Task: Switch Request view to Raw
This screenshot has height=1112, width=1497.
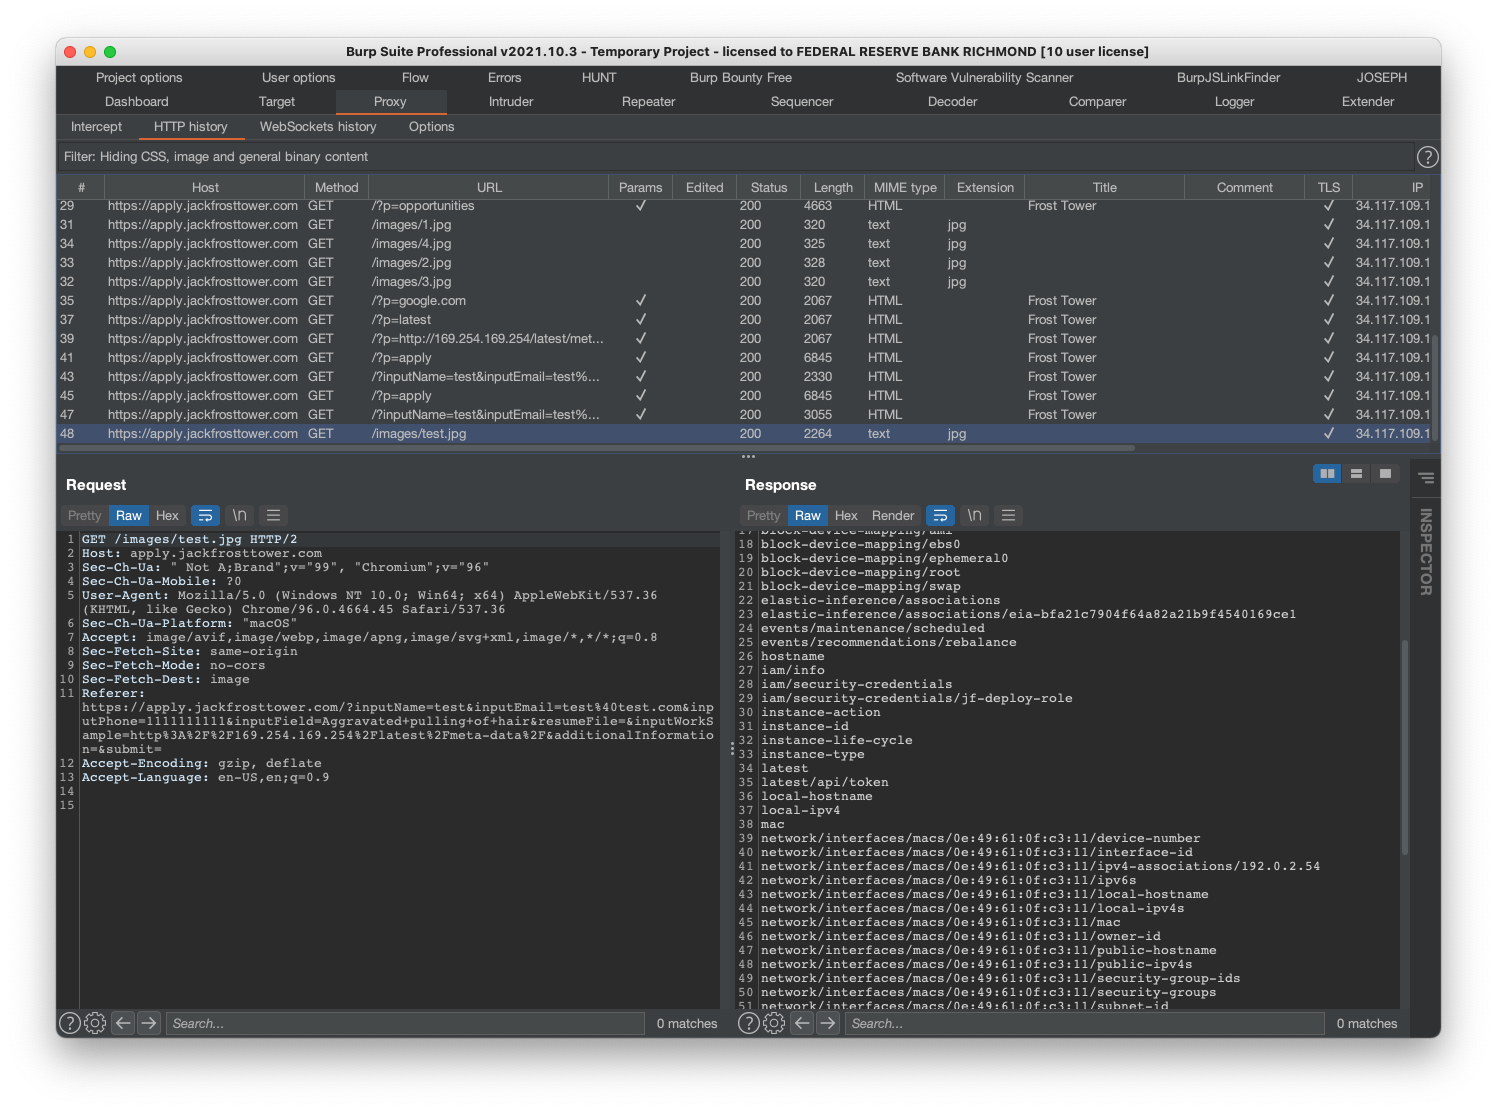Action: tap(129, 516)
